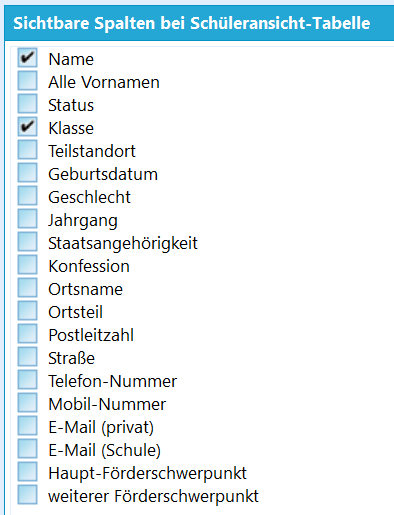Enable the Alle Vornamen column
Viewport: 394px width, 515px height.
tap(27, 81)
